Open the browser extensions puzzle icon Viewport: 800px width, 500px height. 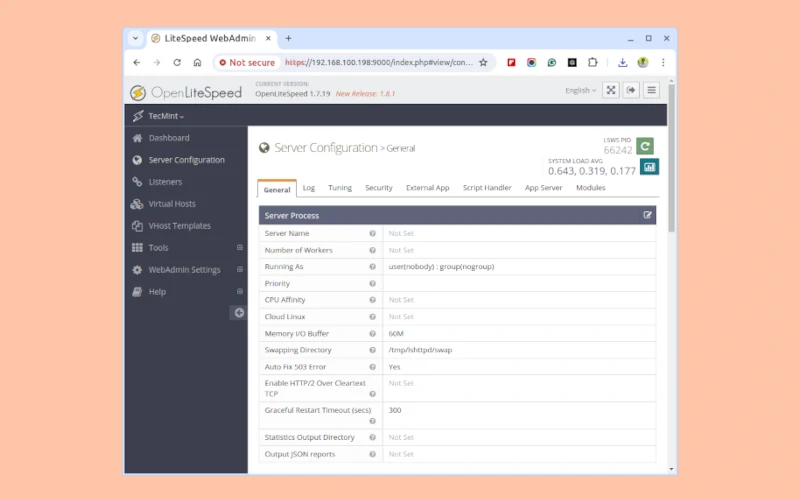pyautogui.click(x=592, y=62)
